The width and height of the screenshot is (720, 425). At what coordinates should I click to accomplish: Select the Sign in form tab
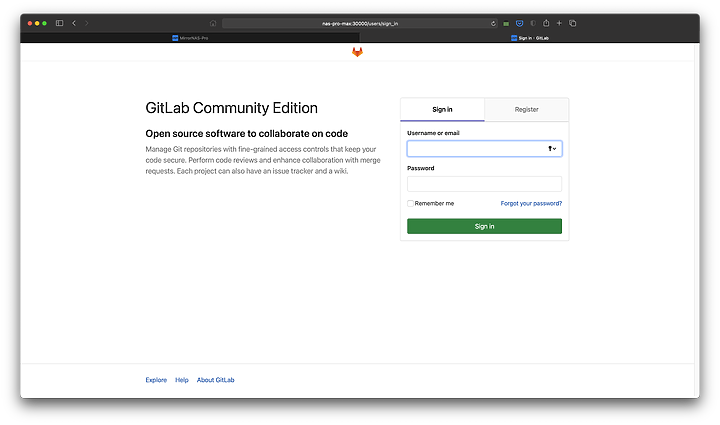click(x=442, y=109)
